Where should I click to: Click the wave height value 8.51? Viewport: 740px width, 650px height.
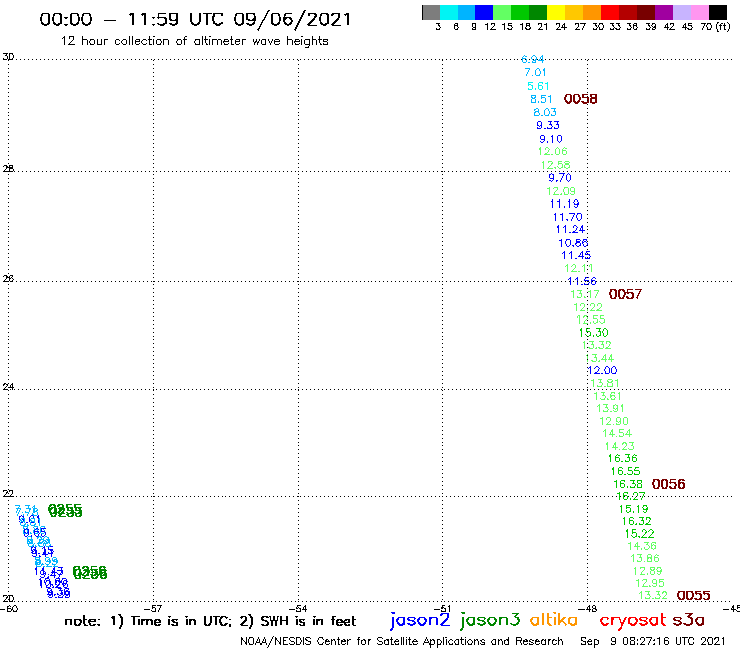coord(541,99)
